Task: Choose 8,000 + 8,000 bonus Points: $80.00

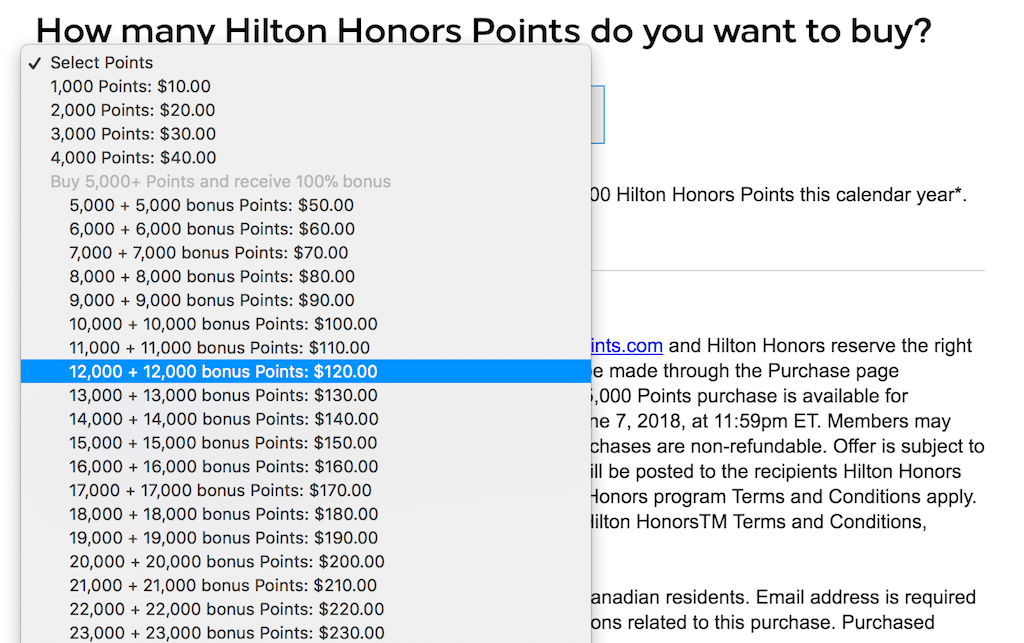Action: click(212, 277)
